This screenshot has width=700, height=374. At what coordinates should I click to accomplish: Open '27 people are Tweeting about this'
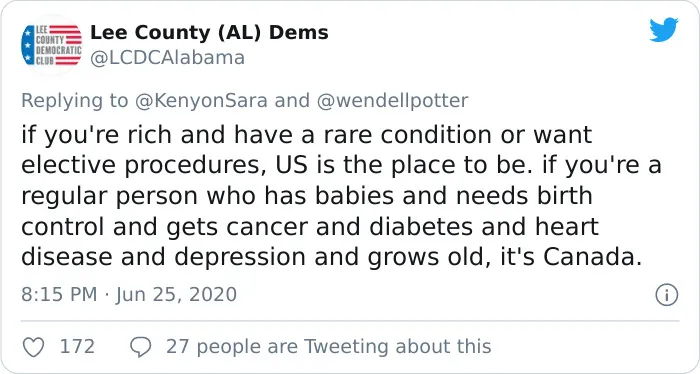click(329, 346)
